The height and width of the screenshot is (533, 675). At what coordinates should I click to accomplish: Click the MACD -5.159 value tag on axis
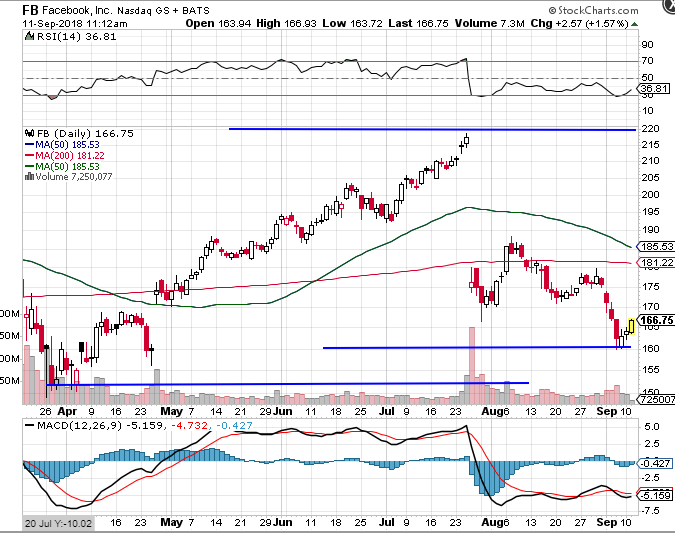(654, 496)
